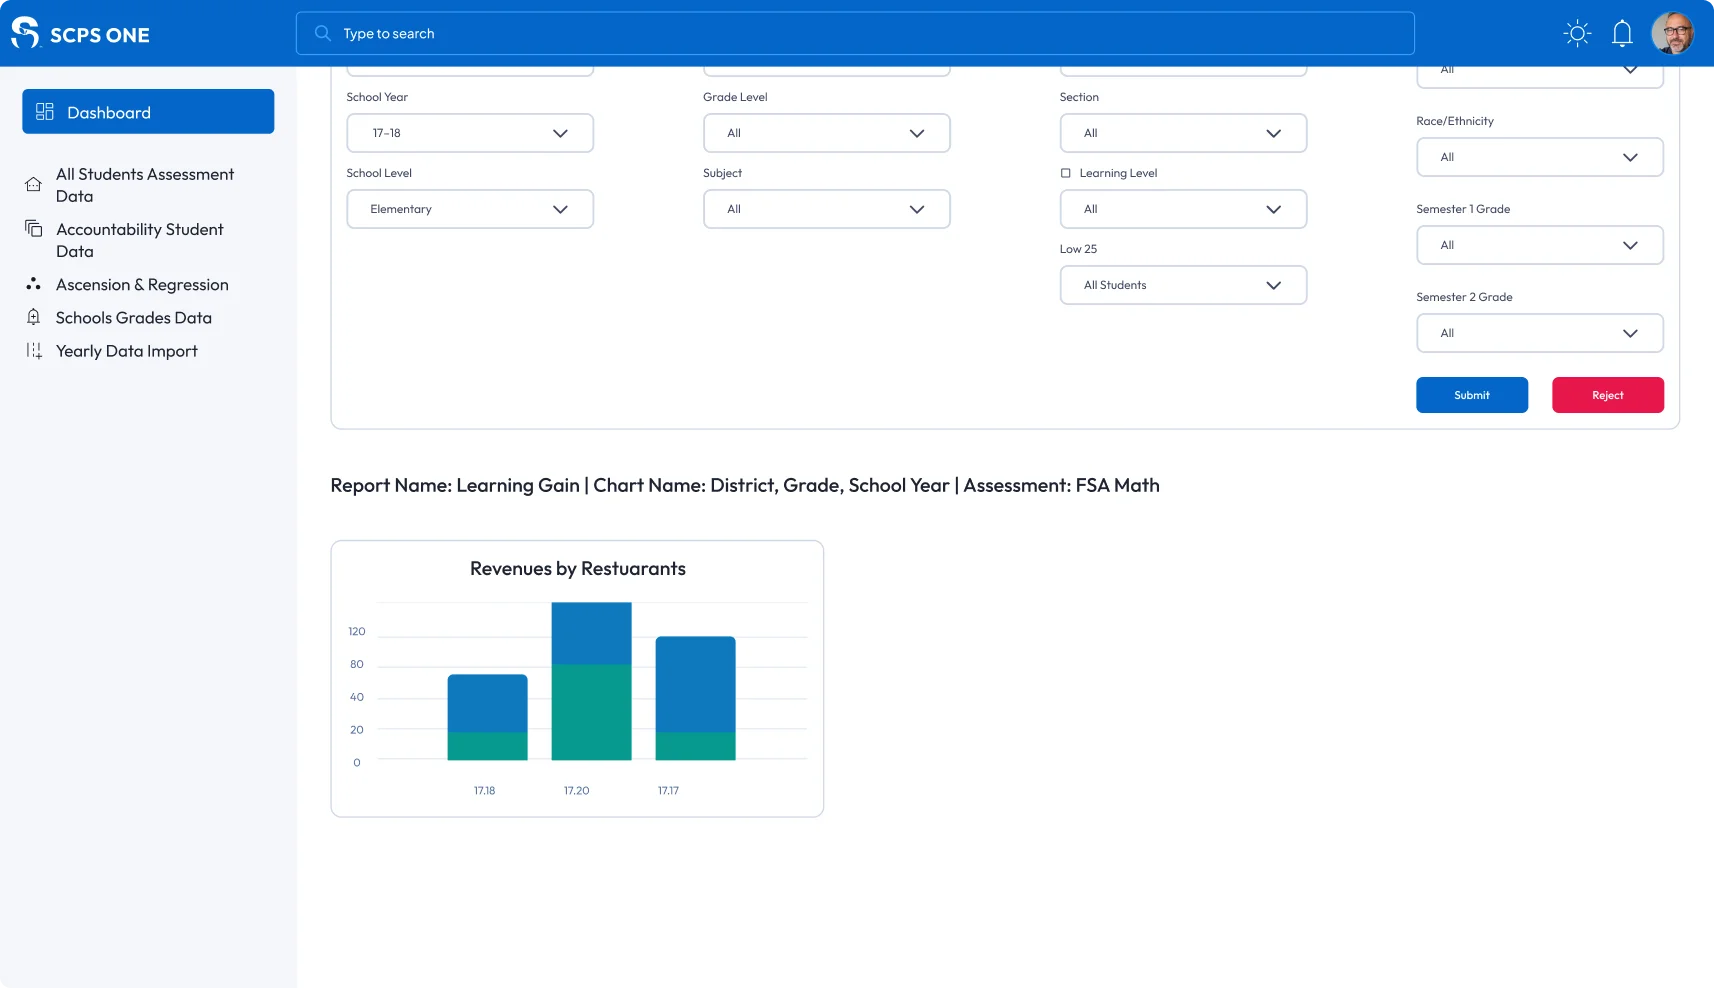Click the Accountability Student Data copy icon

pos(34,229)
